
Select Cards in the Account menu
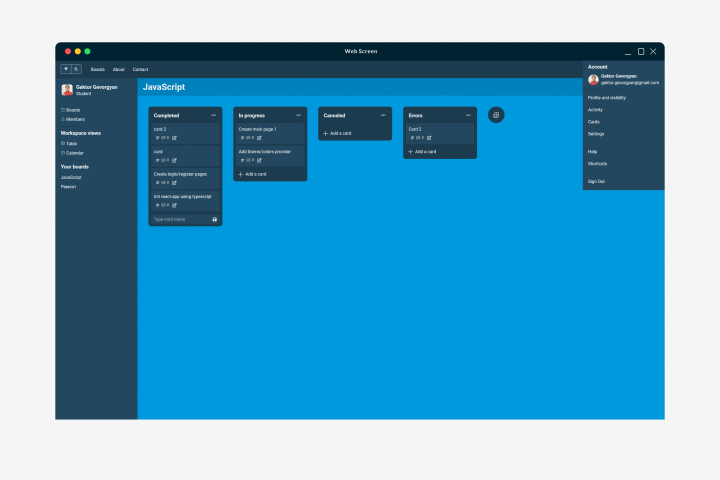tap(594, 122)
